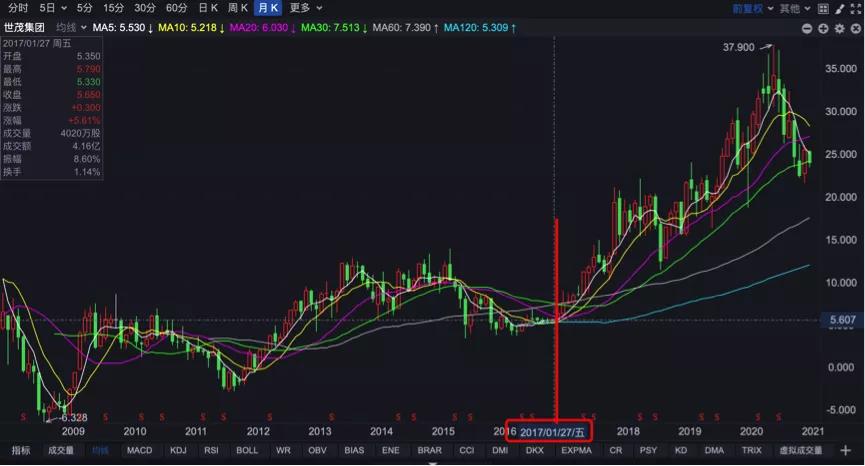The height and width of the screenshot is (466, 865).
Task: Expand the 5日 period dropdown arrow
Action: click(x=64, y=8)
